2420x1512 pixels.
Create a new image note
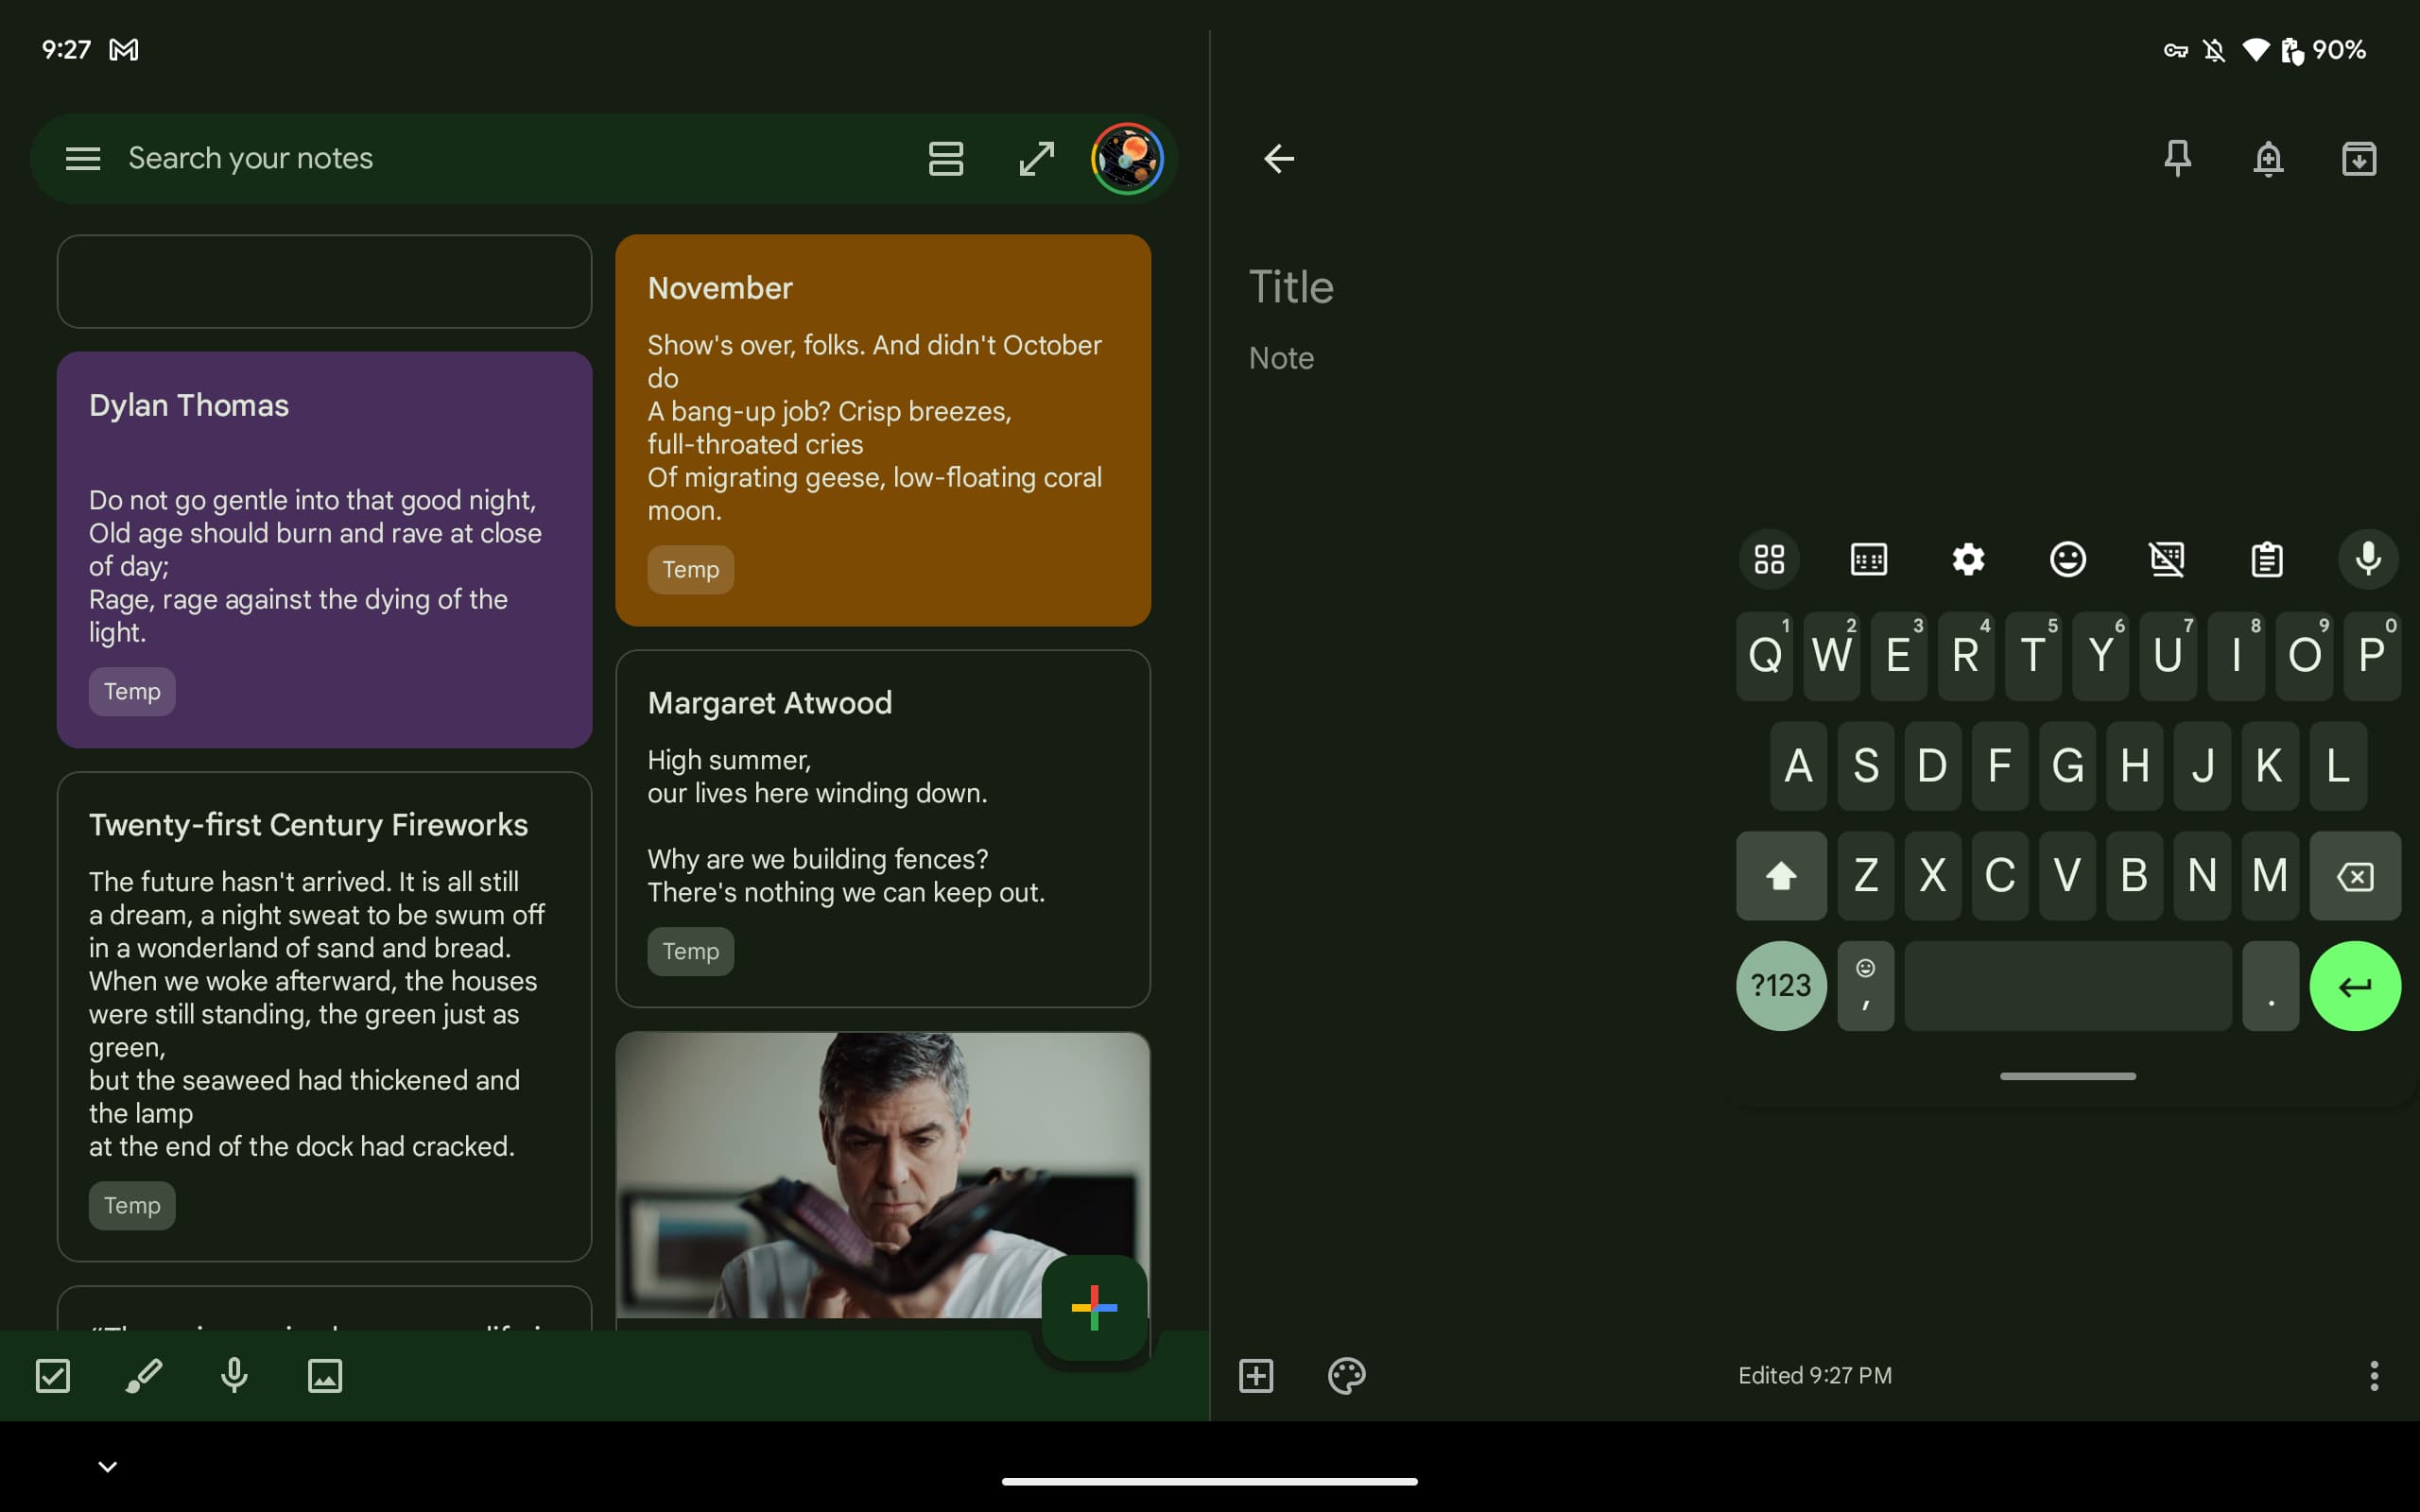[325, 1375]
